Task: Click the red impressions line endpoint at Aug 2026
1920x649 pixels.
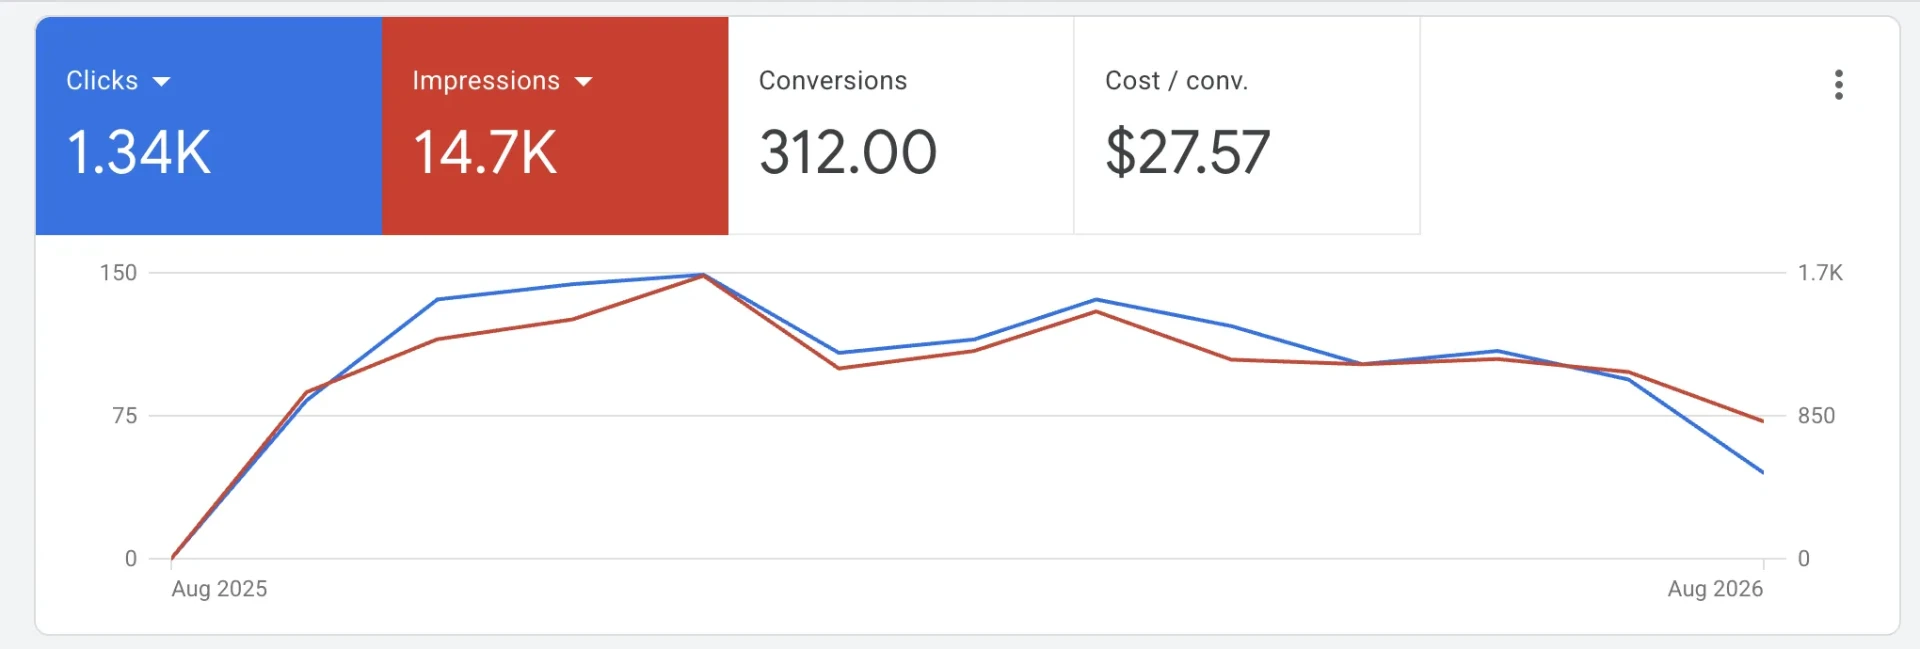Action: coord(1762,421)
